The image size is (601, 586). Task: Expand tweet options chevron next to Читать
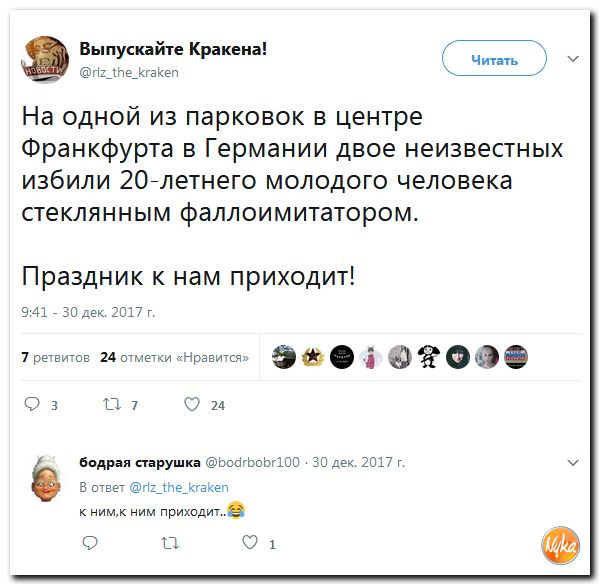click(573, 59)
